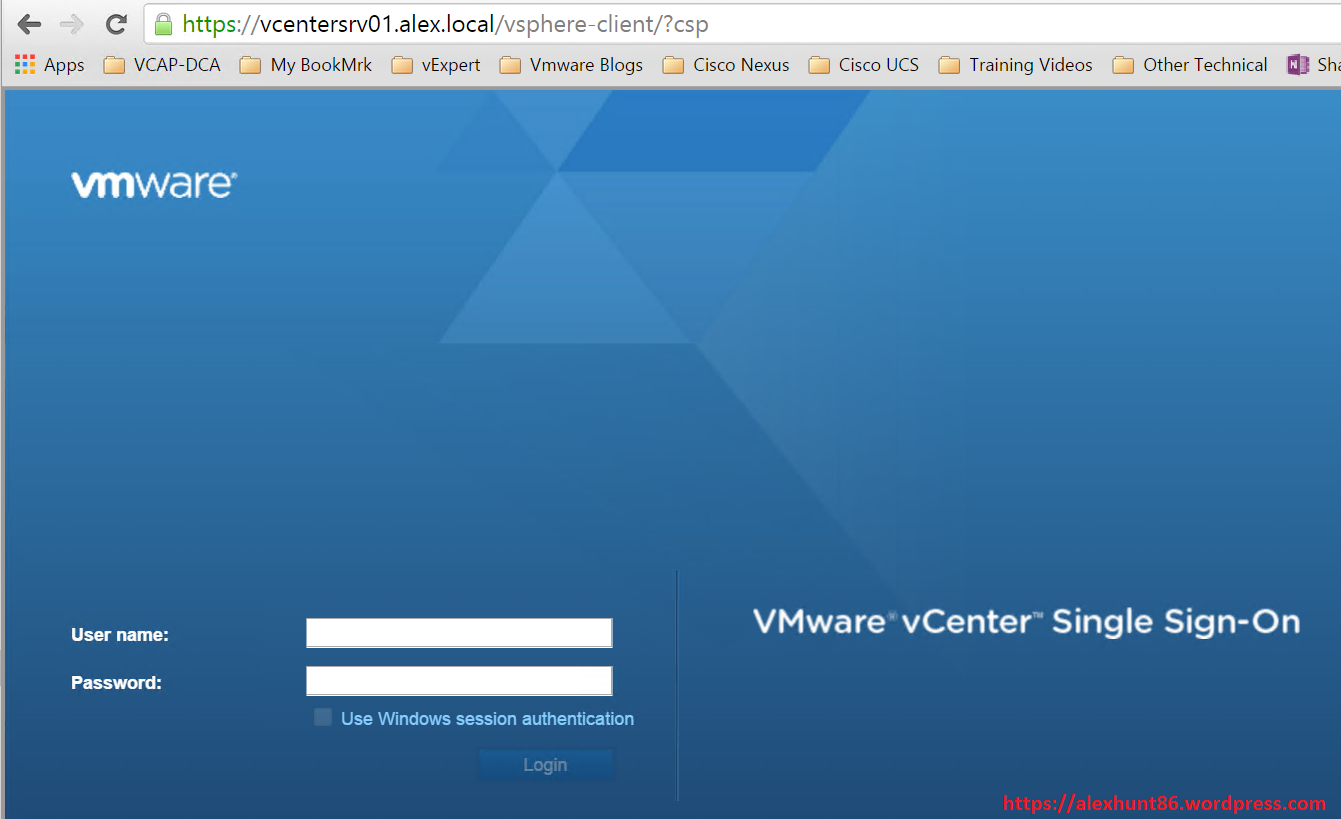The image size is (1341, 819).
Task: Click the browser forward arrow
Action: [72, 24]
